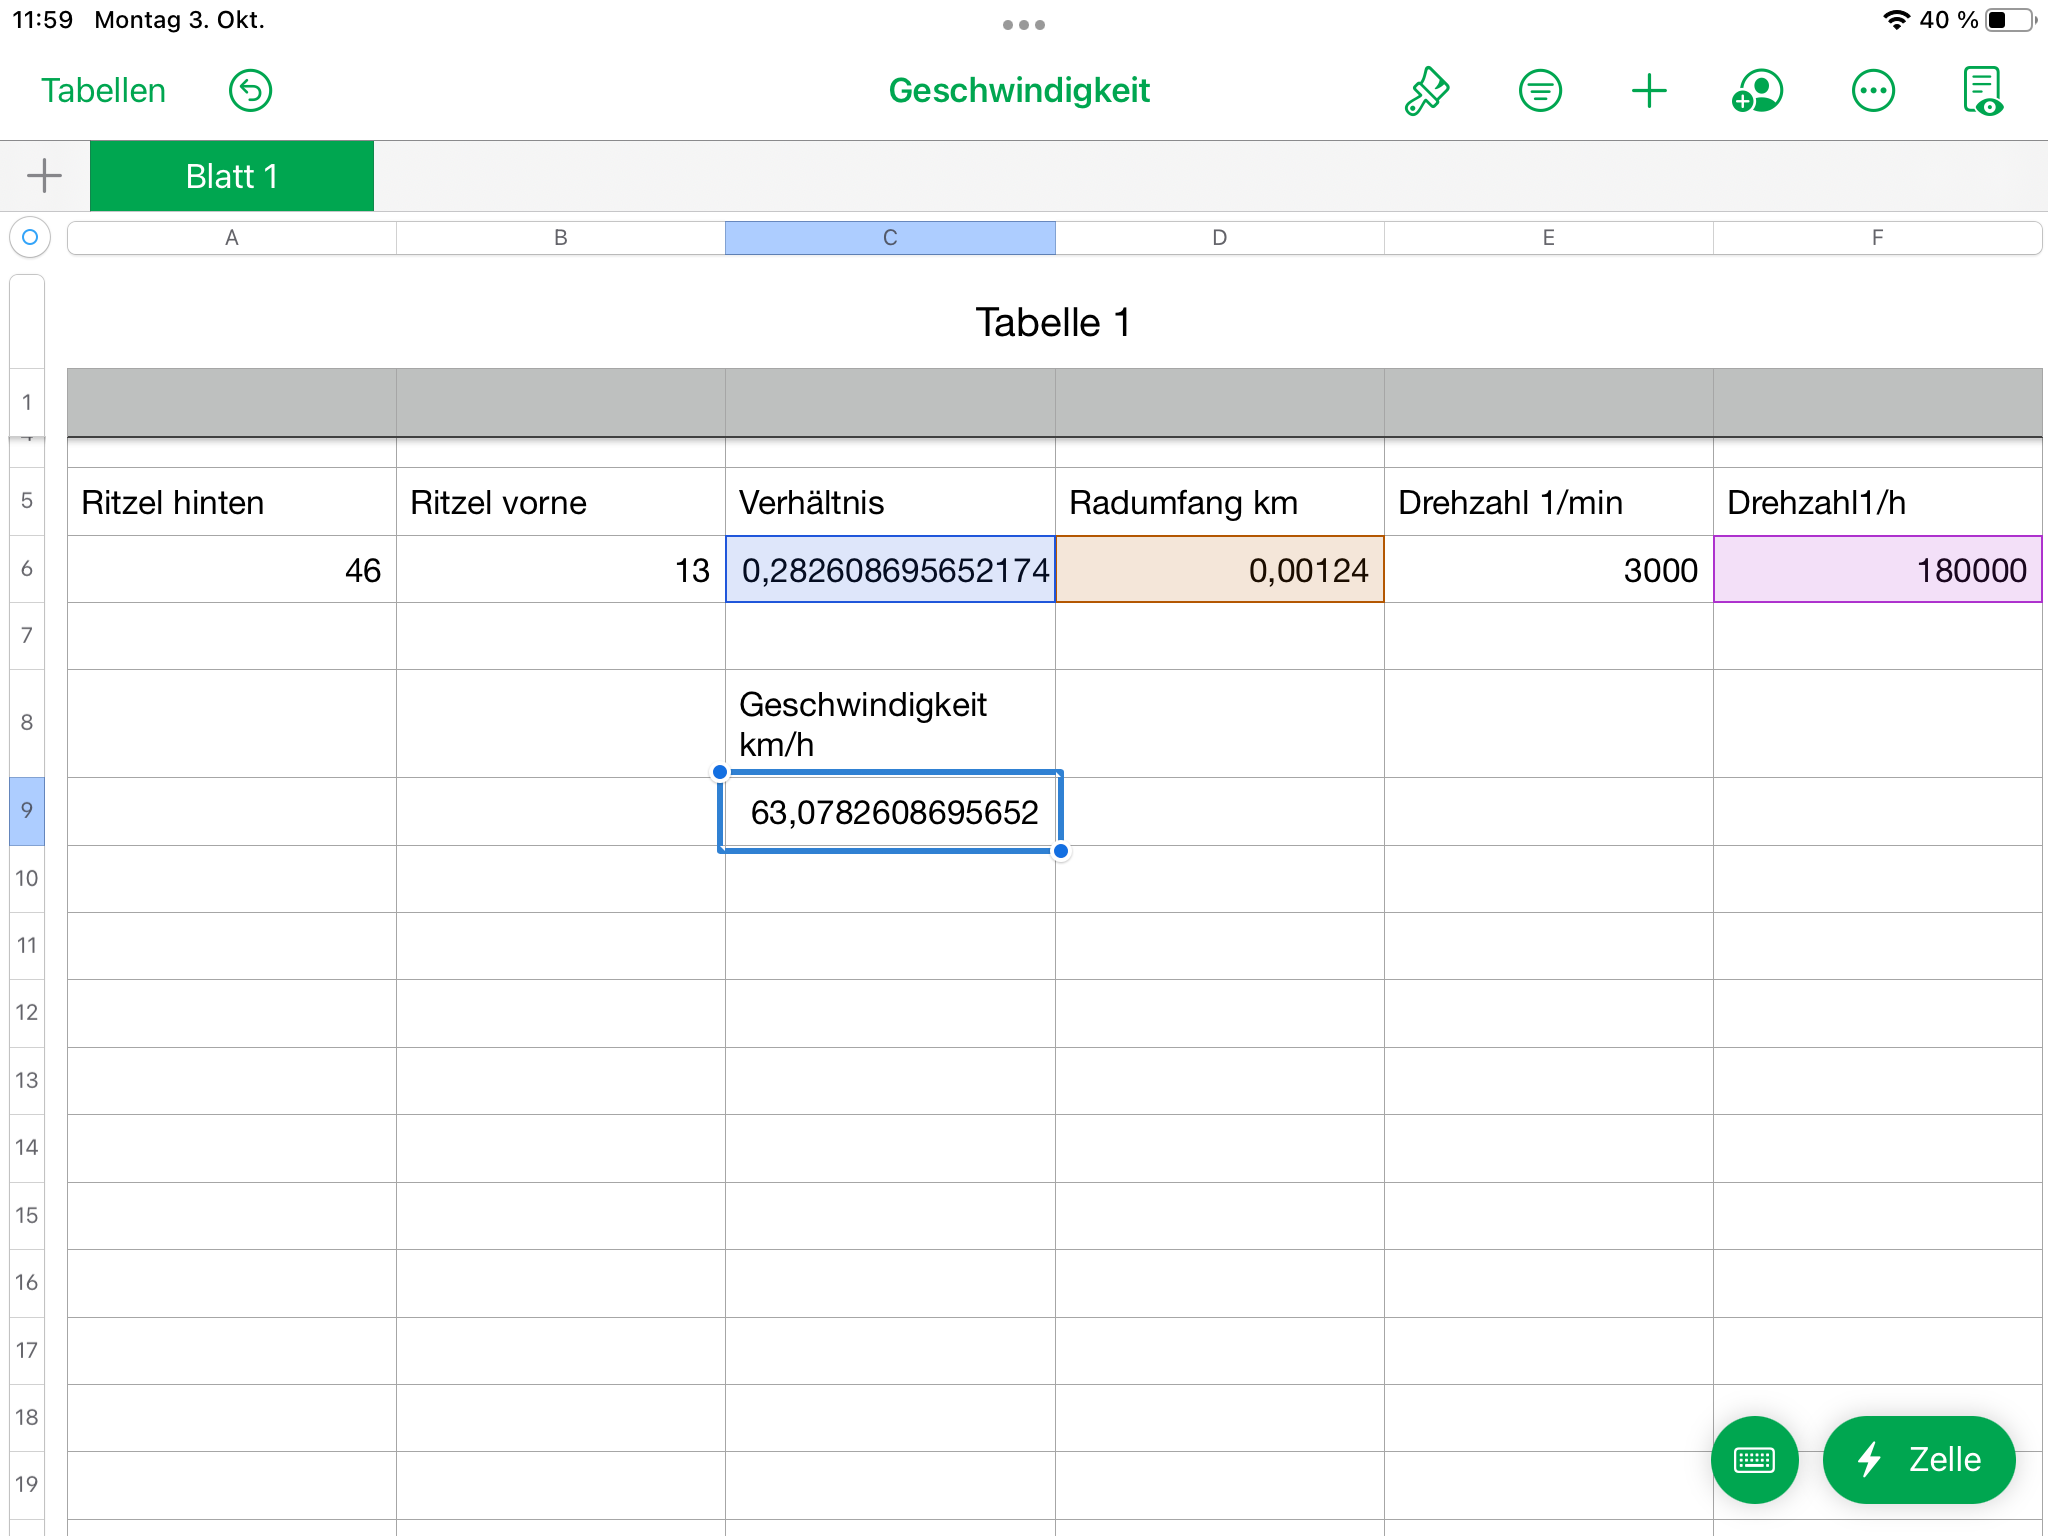Open the Format paintbrush panel
This screenshot has width=2048, height=1536.
click(1427, 91)
